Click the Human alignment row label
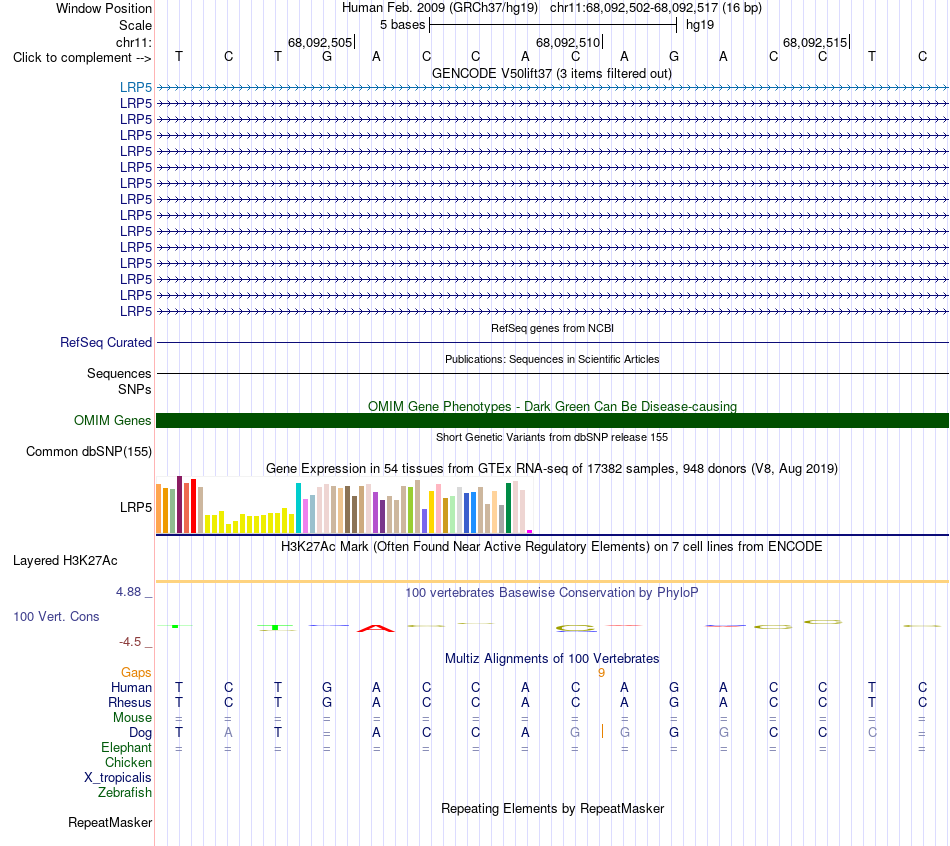 coord(131,688)
